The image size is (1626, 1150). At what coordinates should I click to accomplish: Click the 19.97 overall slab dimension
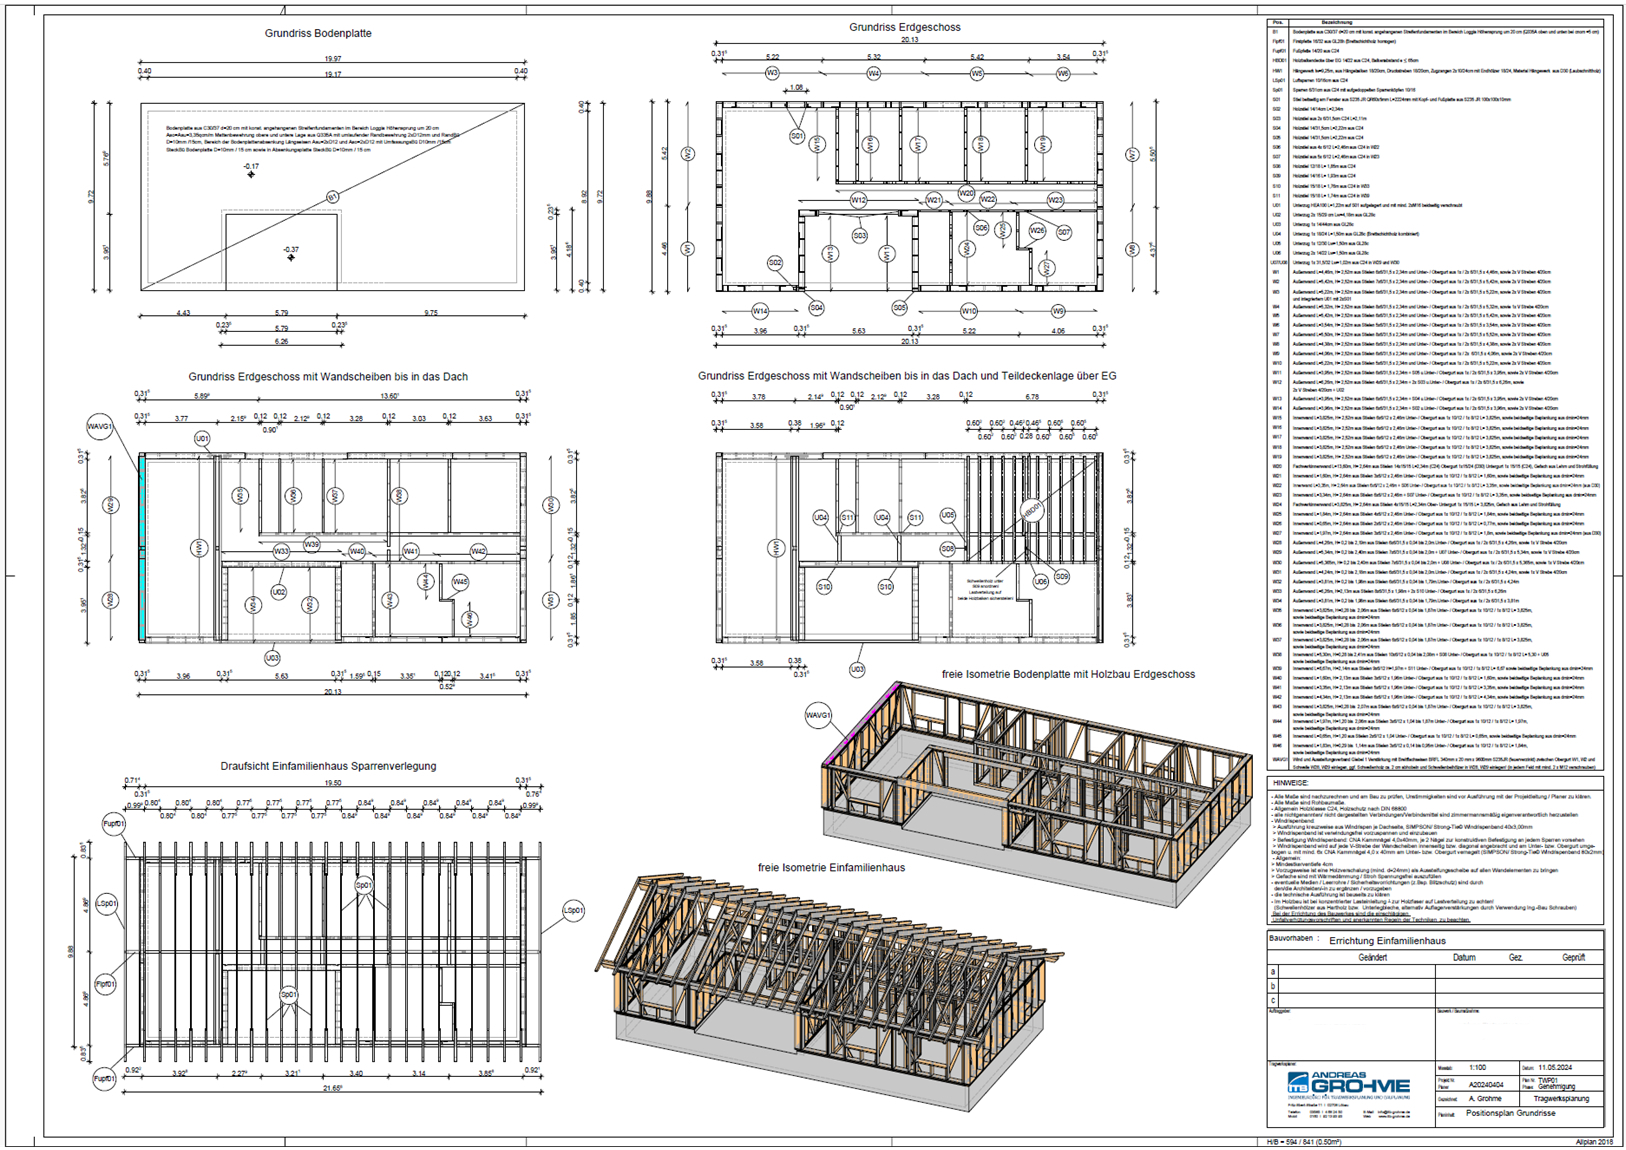coord(332,59)
